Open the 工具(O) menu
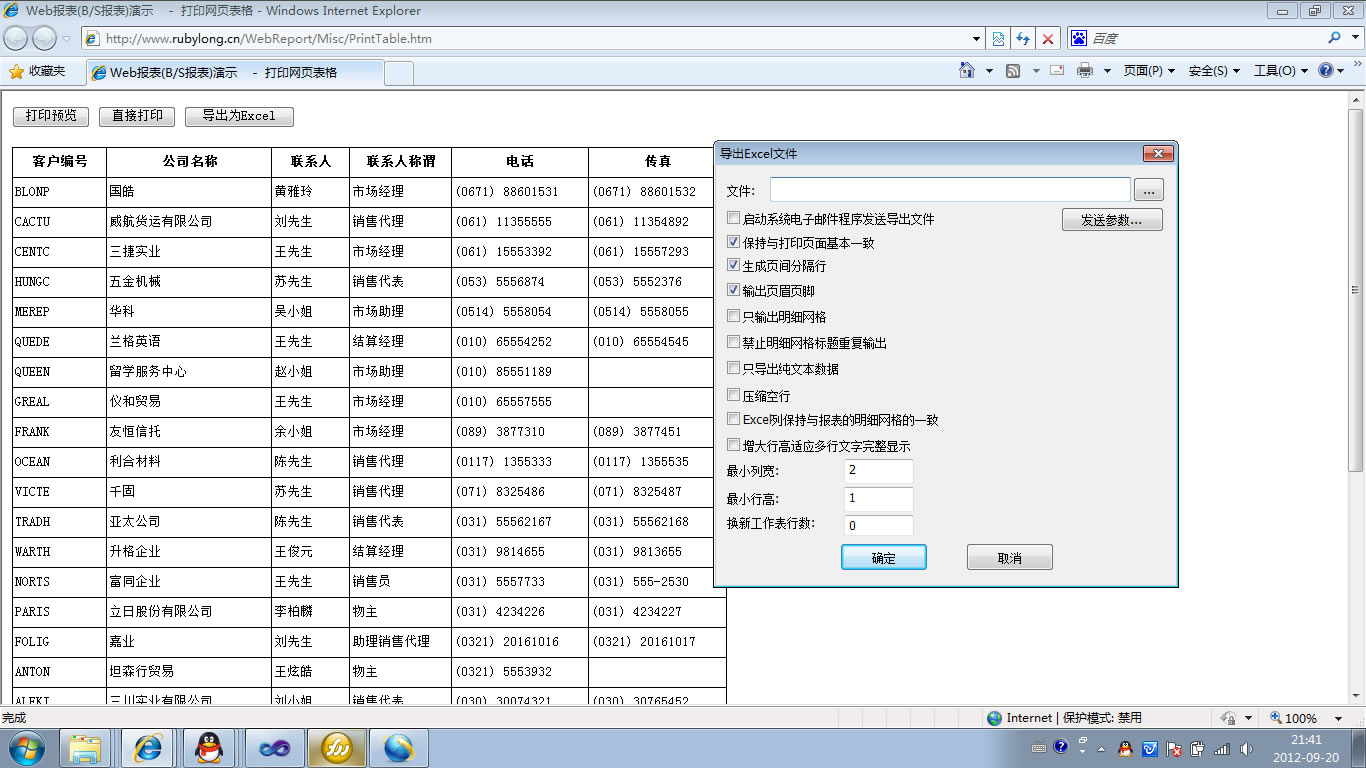Image resolution: width=1366 pixels, height=768 pixels. pyautogui.click(x=1280, y=71)
